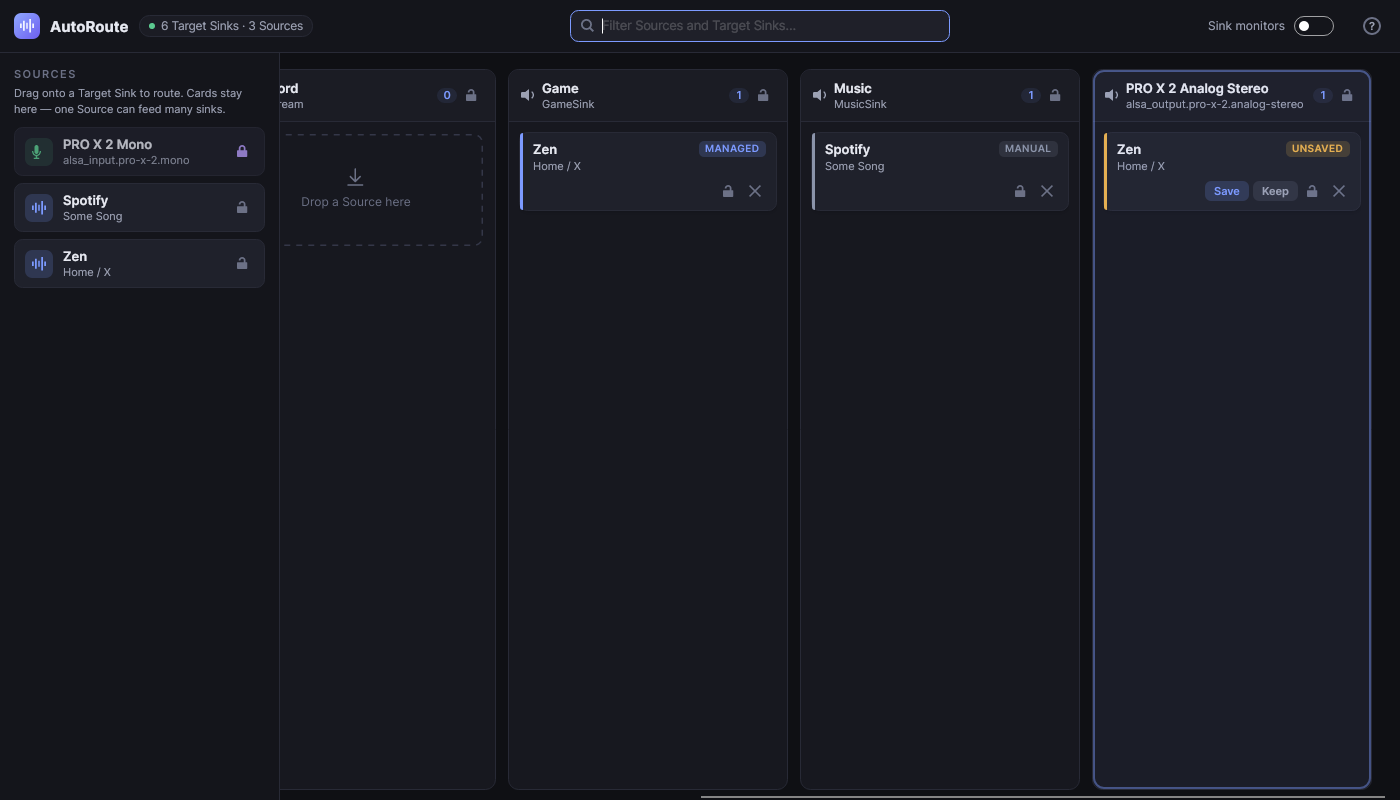1400x800 pixels.
Task: Focus the Filter Sources and Target Sinks field
Action: point(760,26)
